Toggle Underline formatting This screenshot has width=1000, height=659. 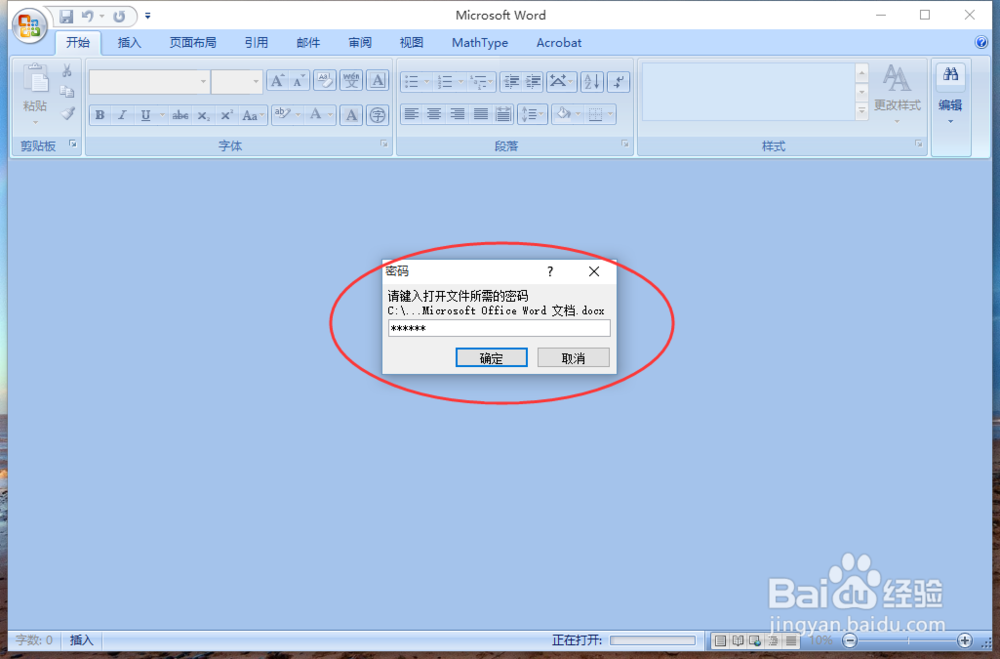click(145, 115)
